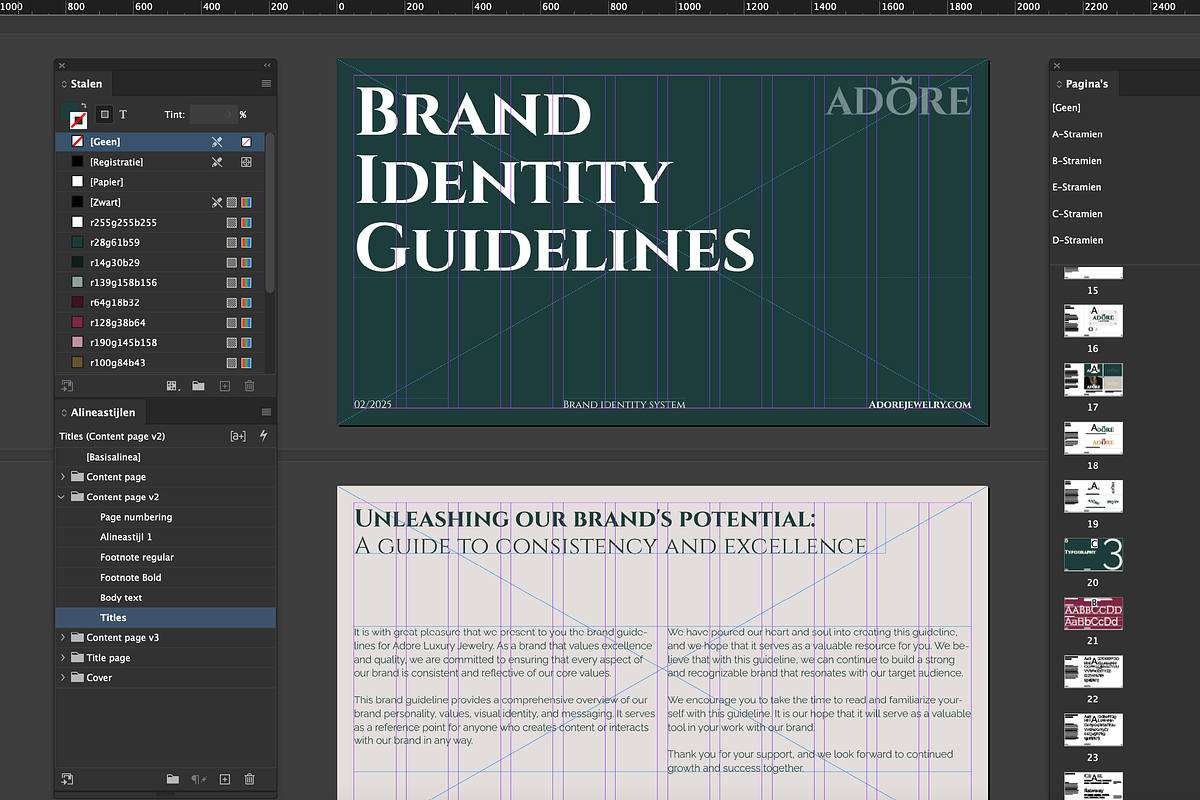Click non-editable pencil icon on [Zwart] row

tap(217, 202)
